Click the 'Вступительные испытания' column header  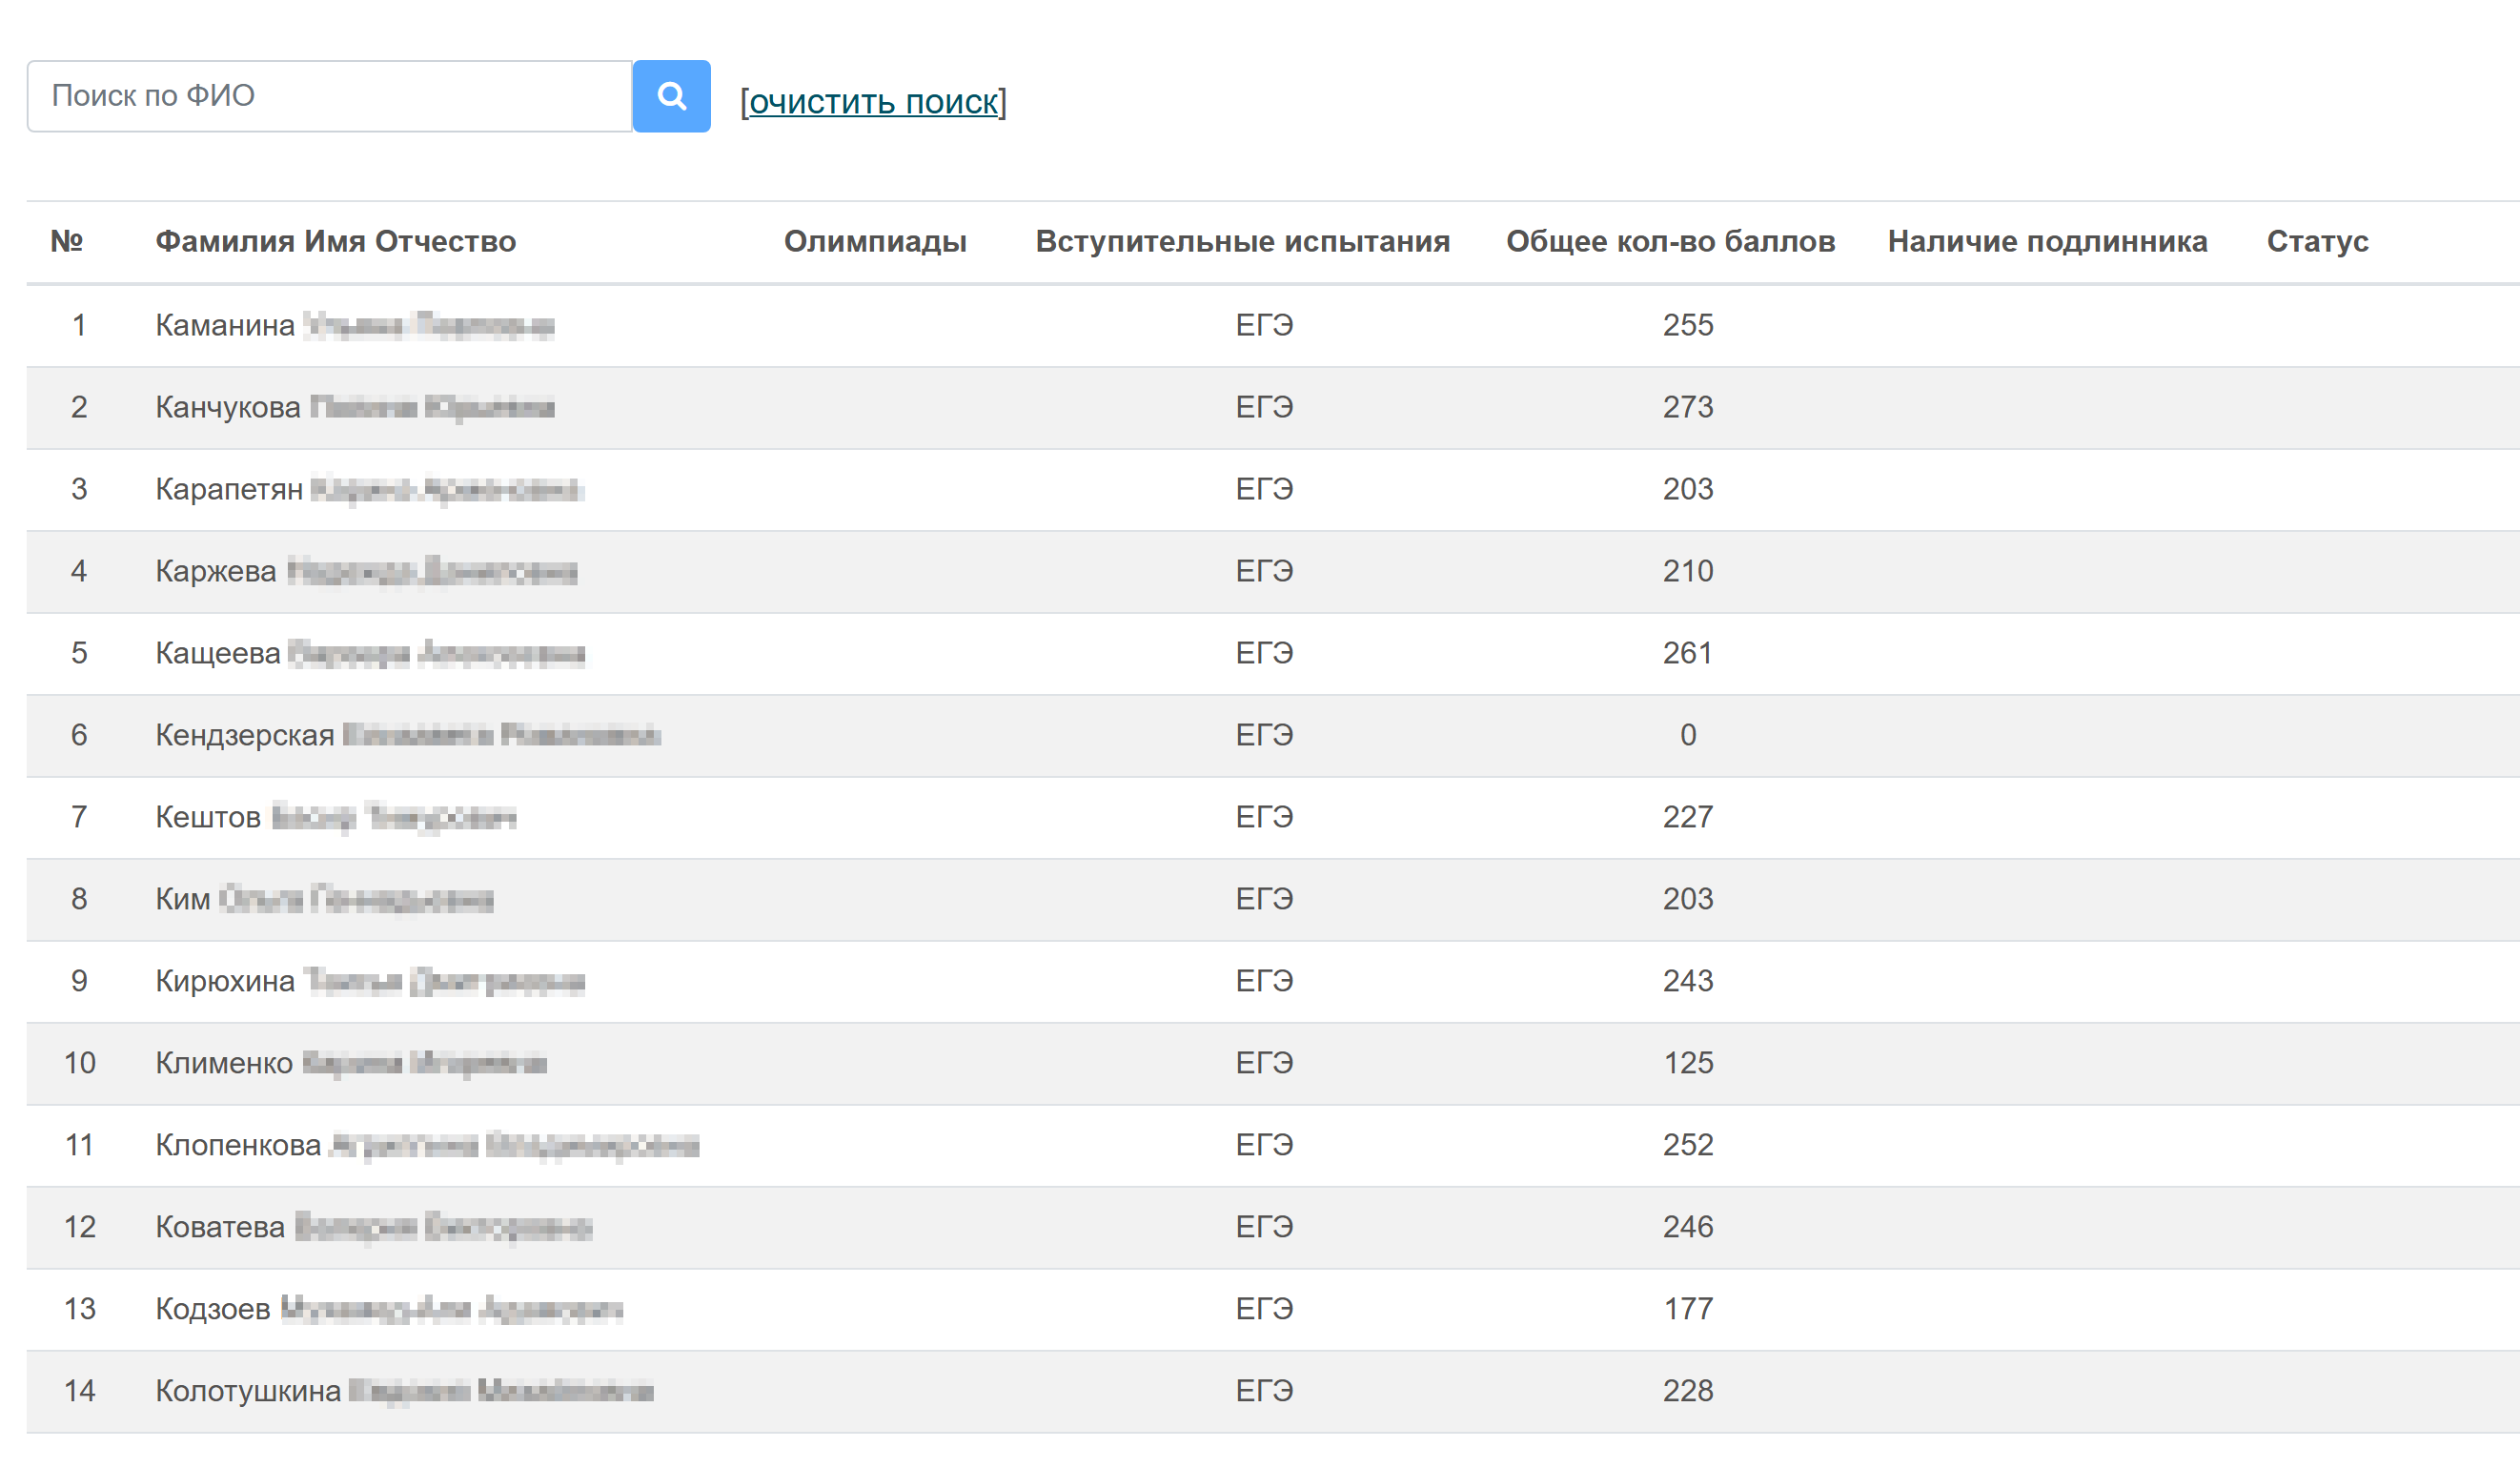click(x=1242, y=241)
